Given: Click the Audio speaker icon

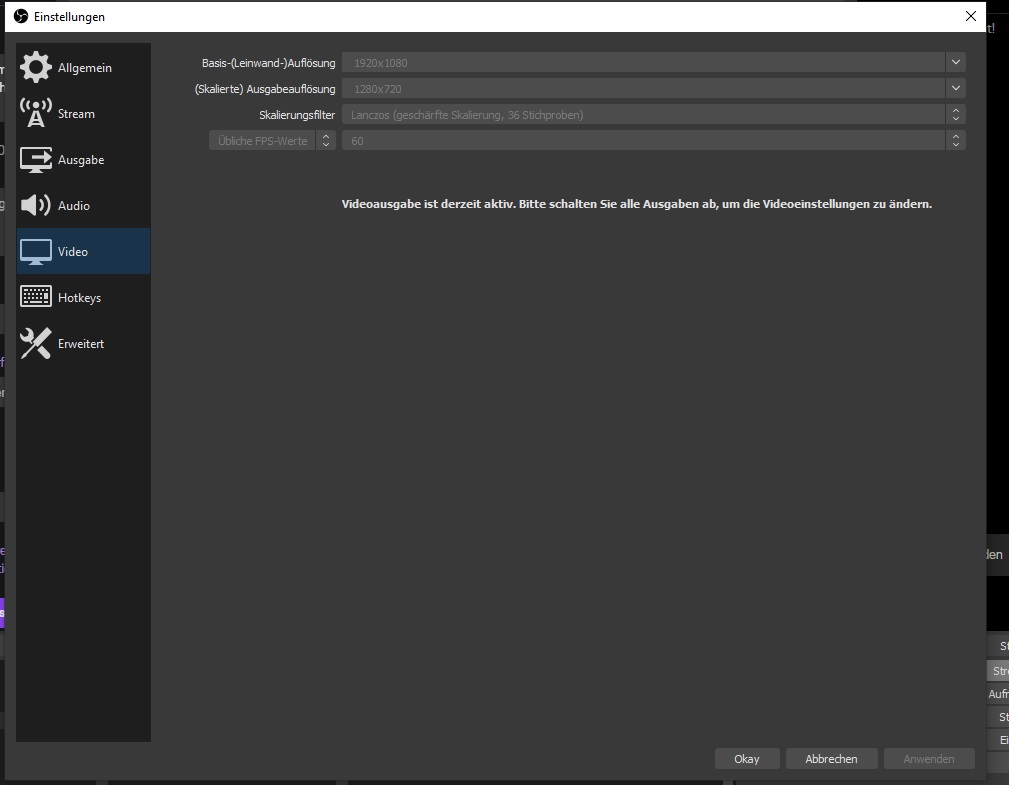Looking at the screenshot, I should [x=36, y=206].
